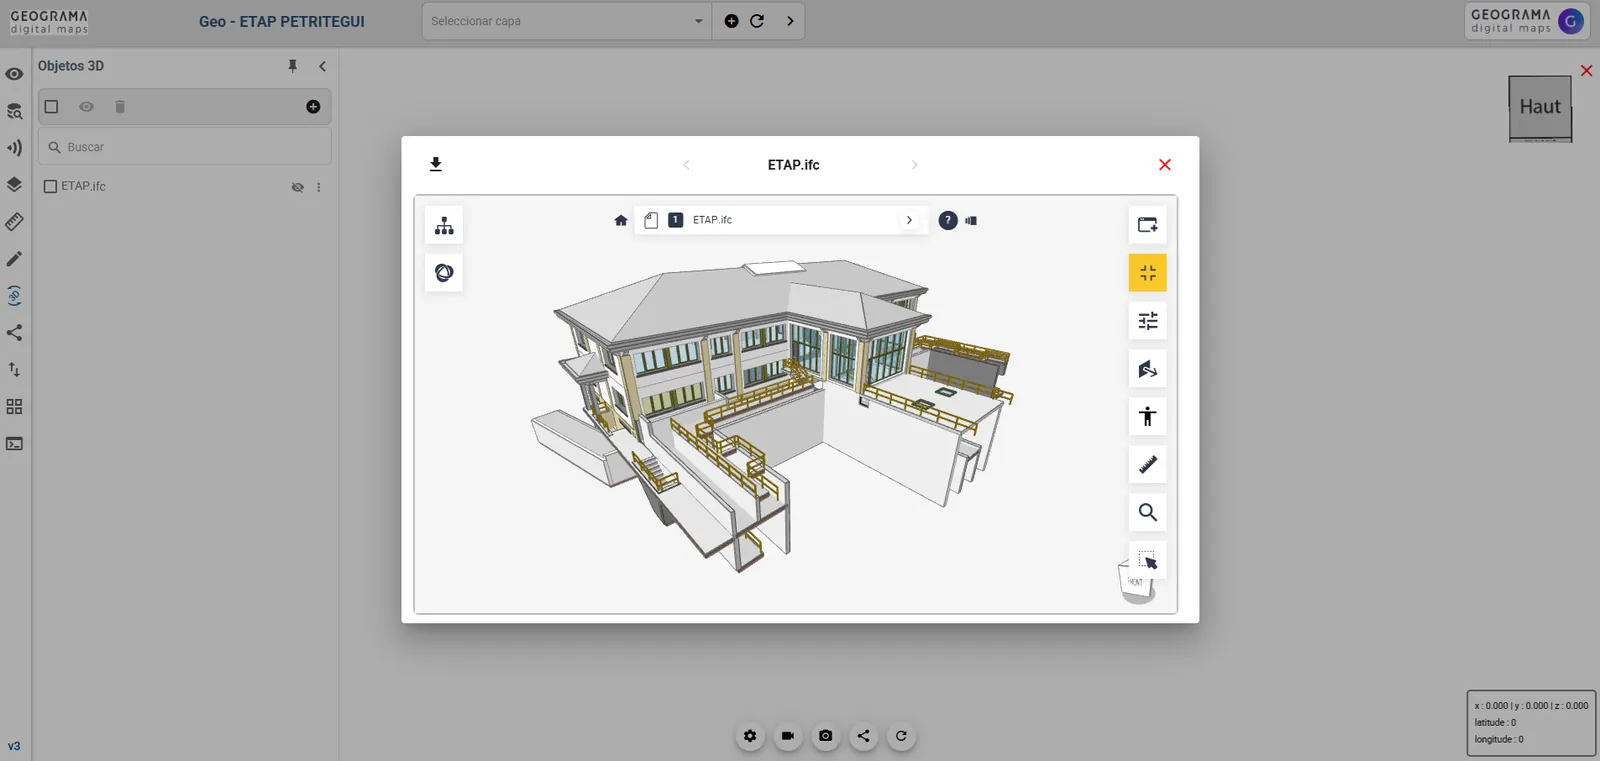This screenshot has height=761, width=1600.
Task: Focus the Buscar search field
Action: (x=185, y=147)
